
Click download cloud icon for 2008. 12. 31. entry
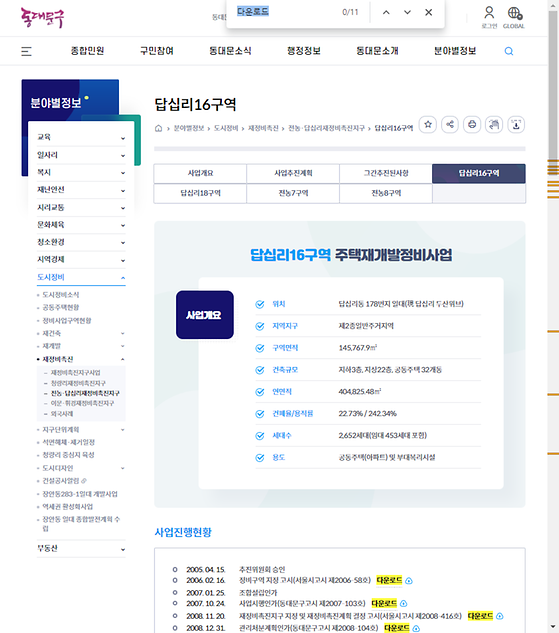point(416,629)
